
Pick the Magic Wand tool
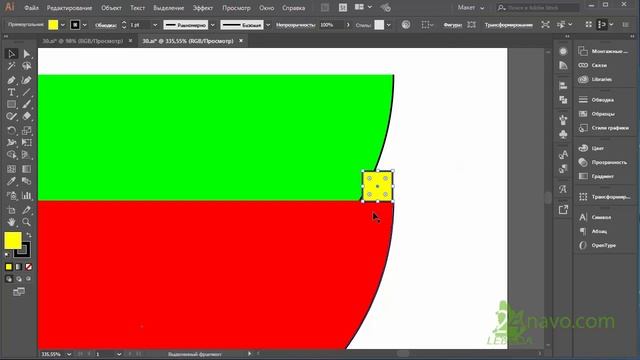[11, 66]
